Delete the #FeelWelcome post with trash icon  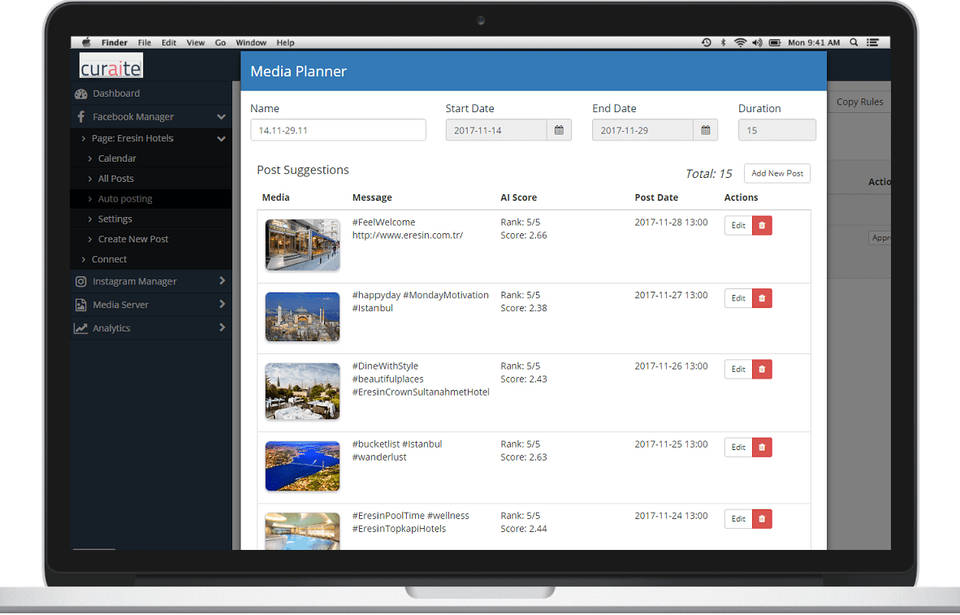[x=762, y=226]
